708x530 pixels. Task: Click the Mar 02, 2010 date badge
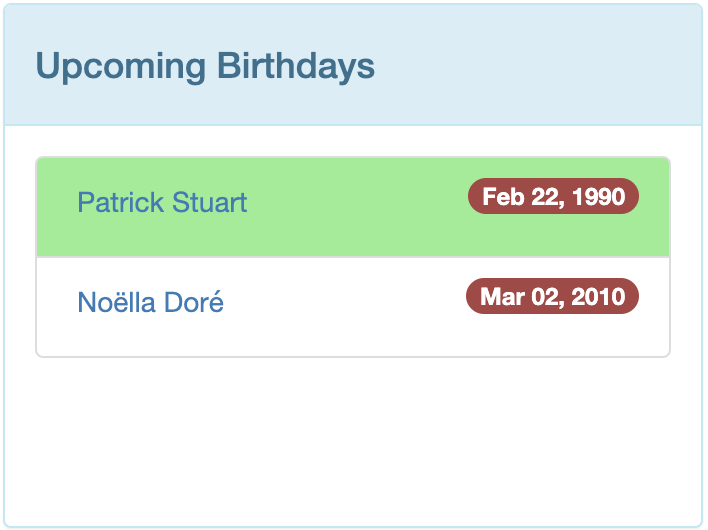552,297
